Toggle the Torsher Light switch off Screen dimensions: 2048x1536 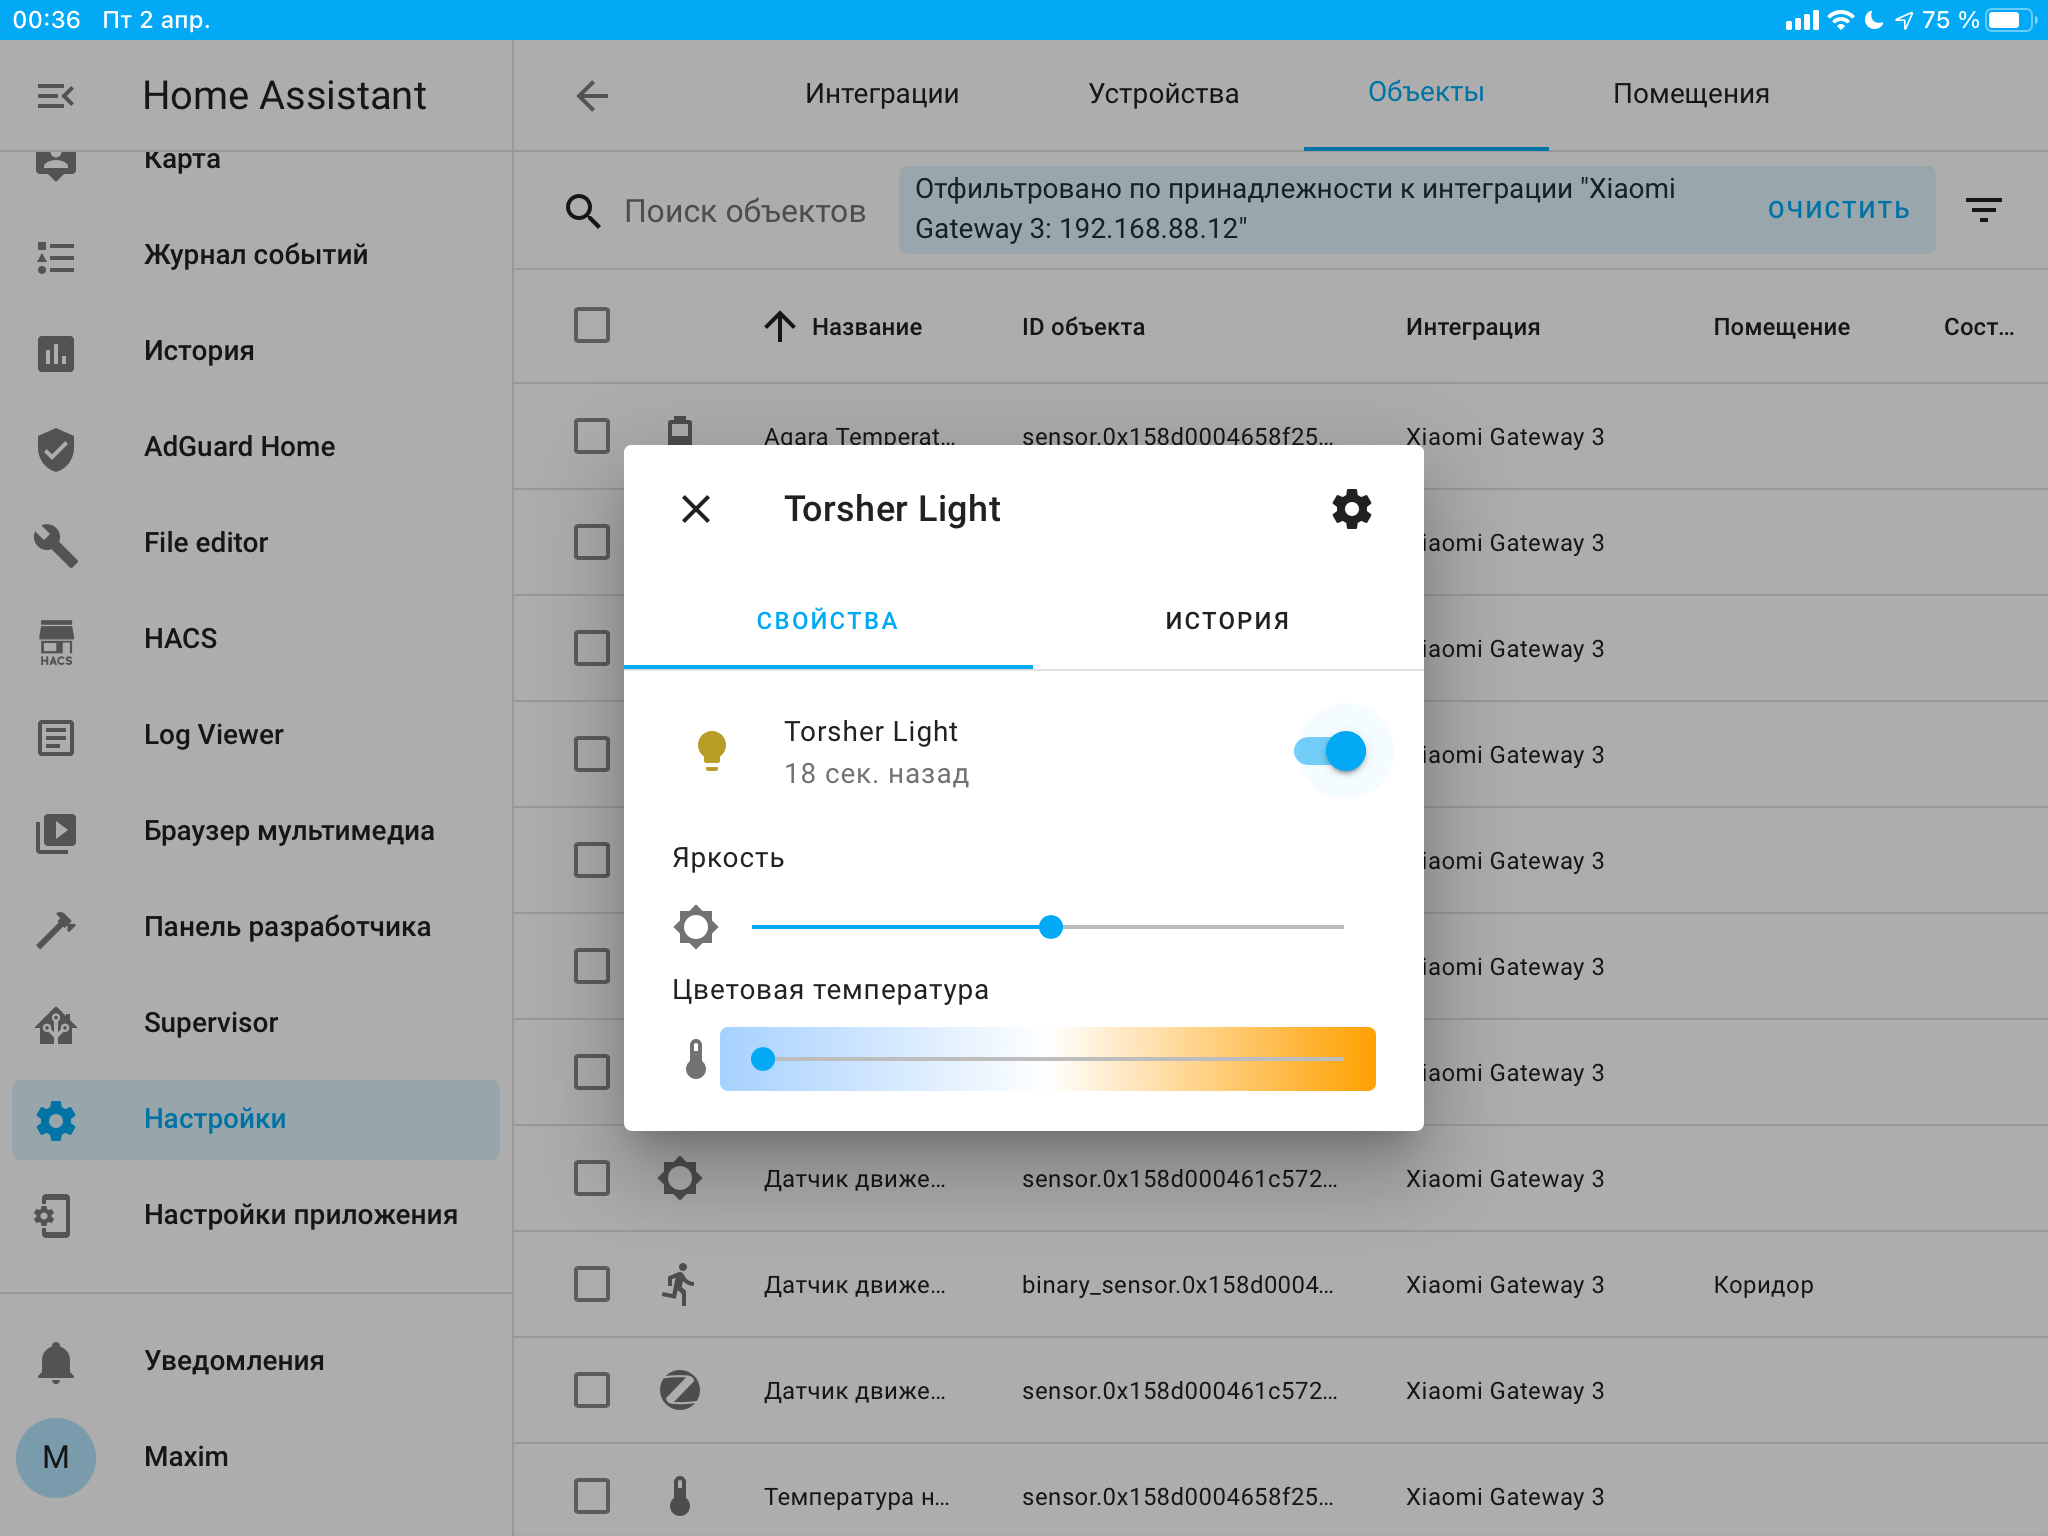click(1332, 751)
